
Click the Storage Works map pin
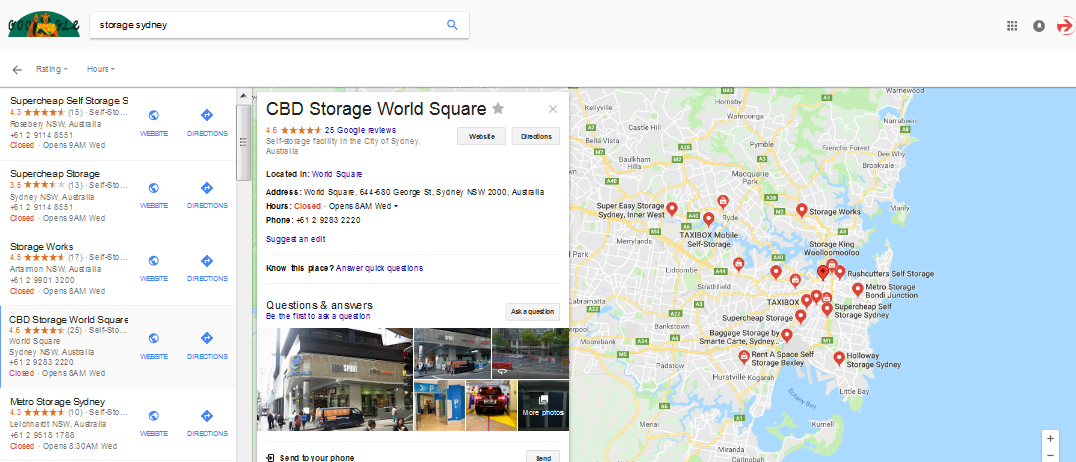click(x=802, y=210)
